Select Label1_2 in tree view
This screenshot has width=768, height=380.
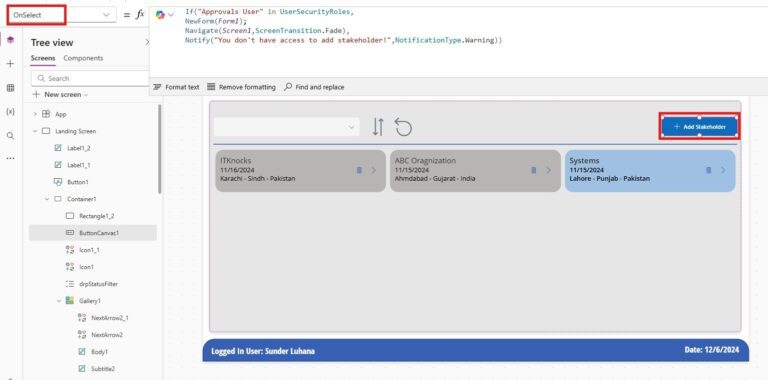(x=78, y=148)
